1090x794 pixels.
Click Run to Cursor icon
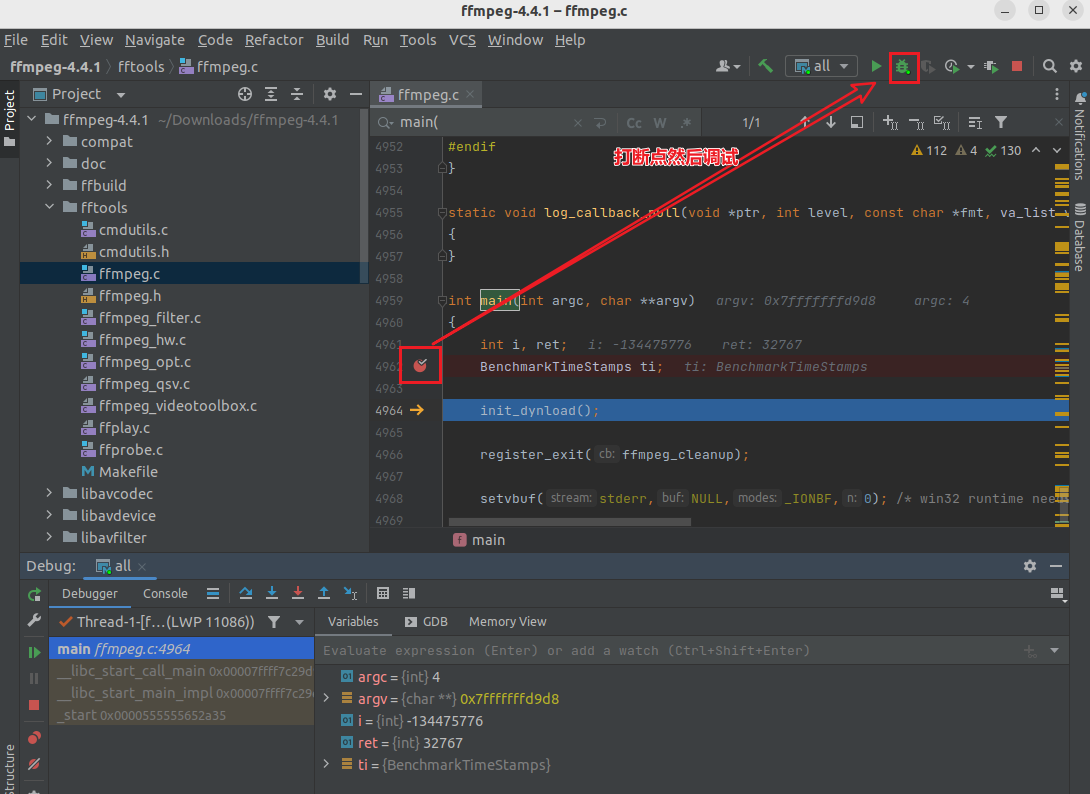350,593
